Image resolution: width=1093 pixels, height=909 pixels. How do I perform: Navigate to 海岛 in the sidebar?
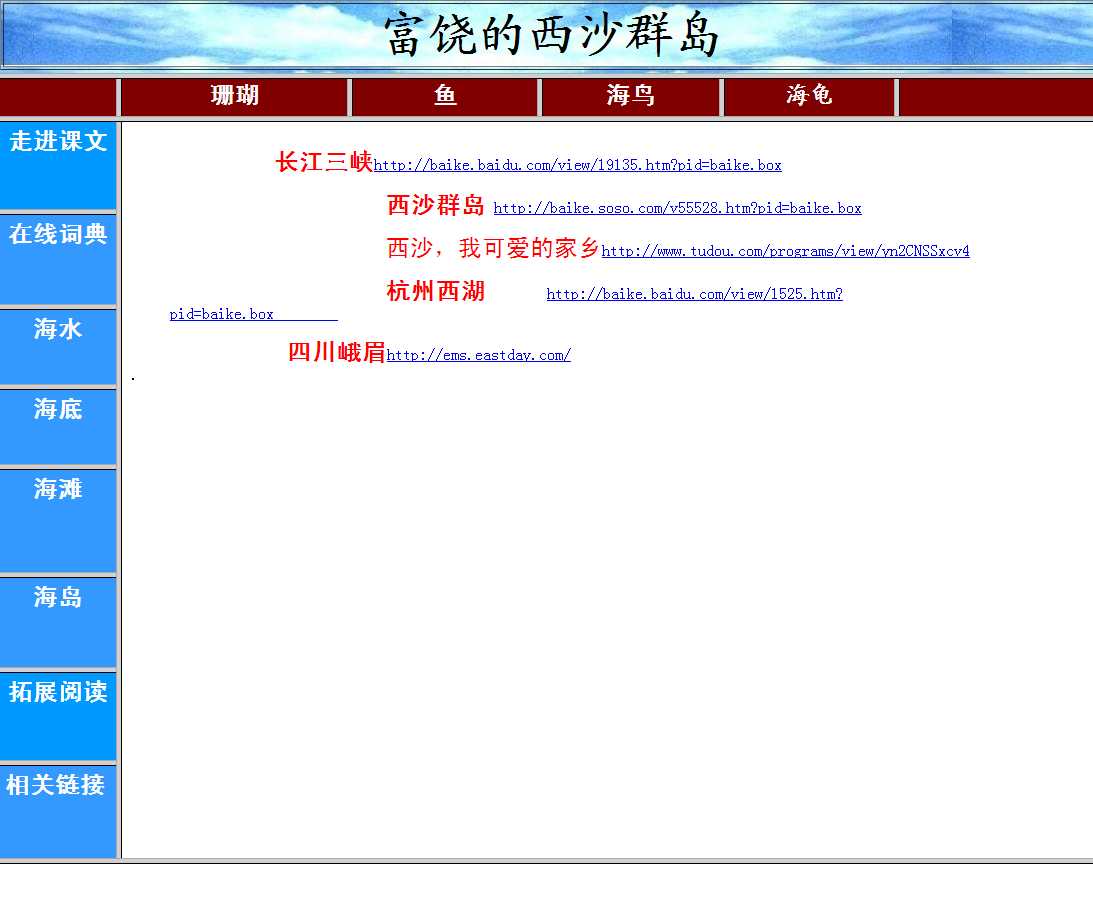click(x=58, y=597)
